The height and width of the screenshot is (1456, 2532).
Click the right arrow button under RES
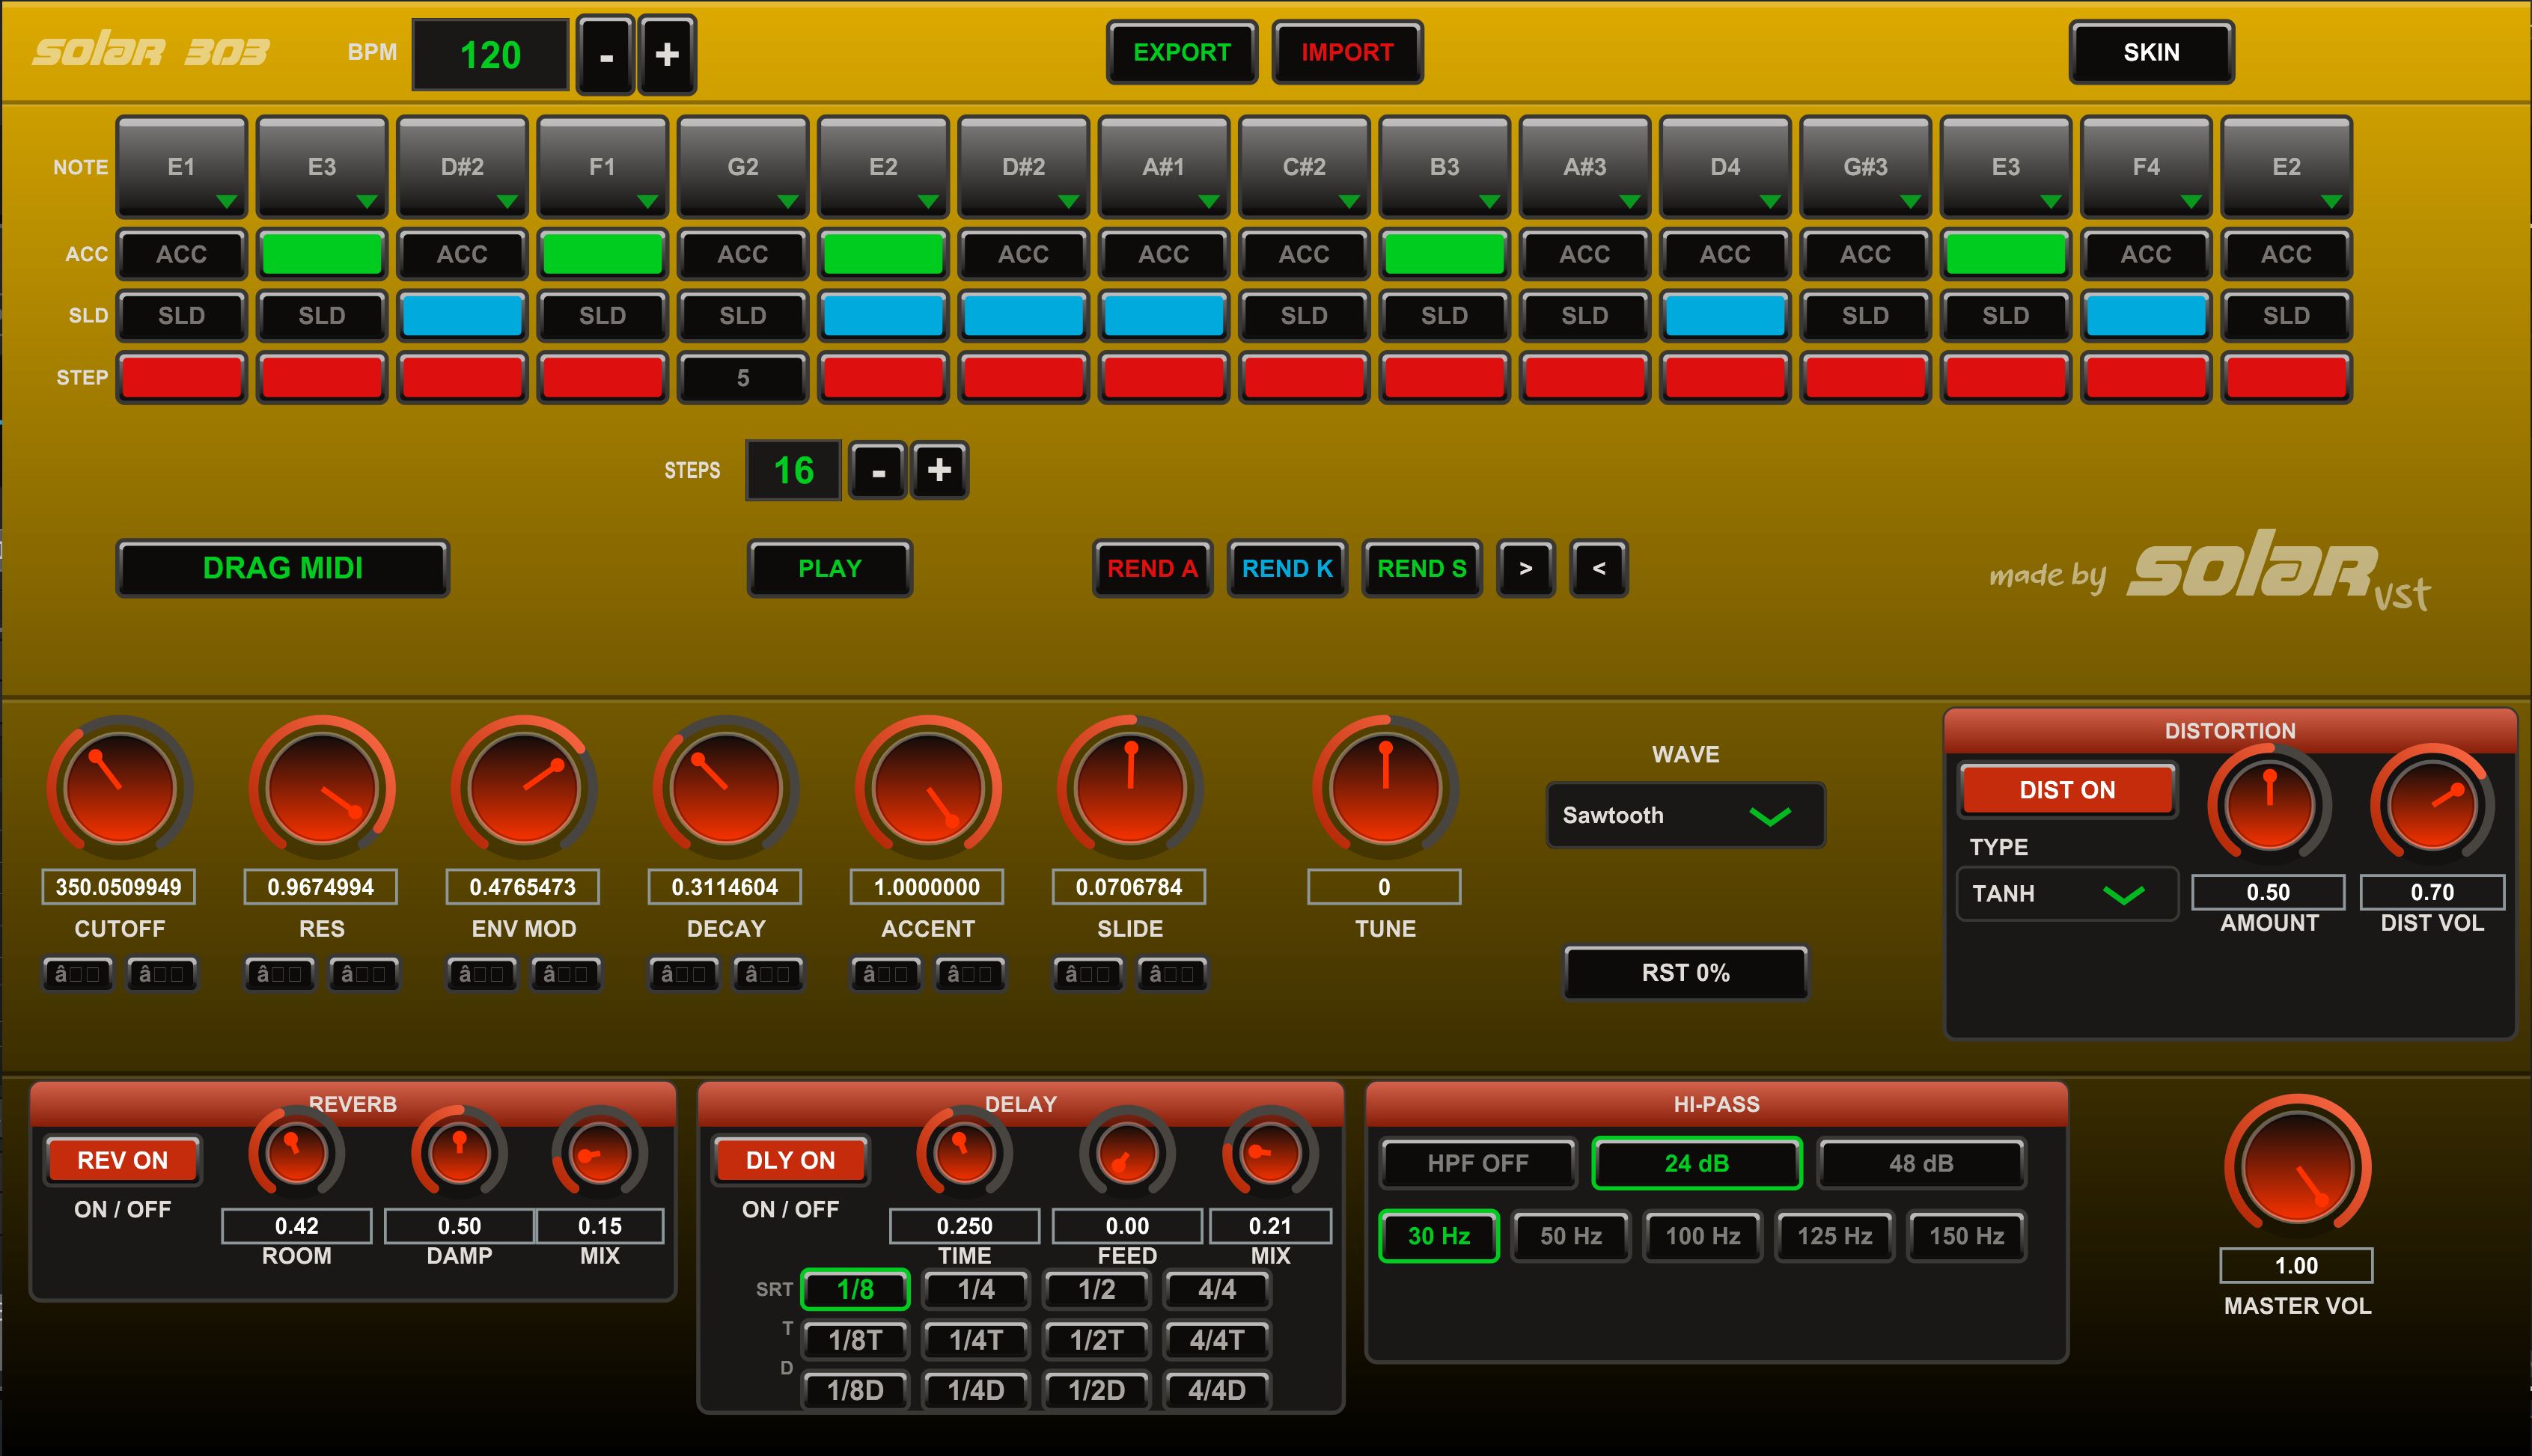pyautogui.click(x=364, y=973)
